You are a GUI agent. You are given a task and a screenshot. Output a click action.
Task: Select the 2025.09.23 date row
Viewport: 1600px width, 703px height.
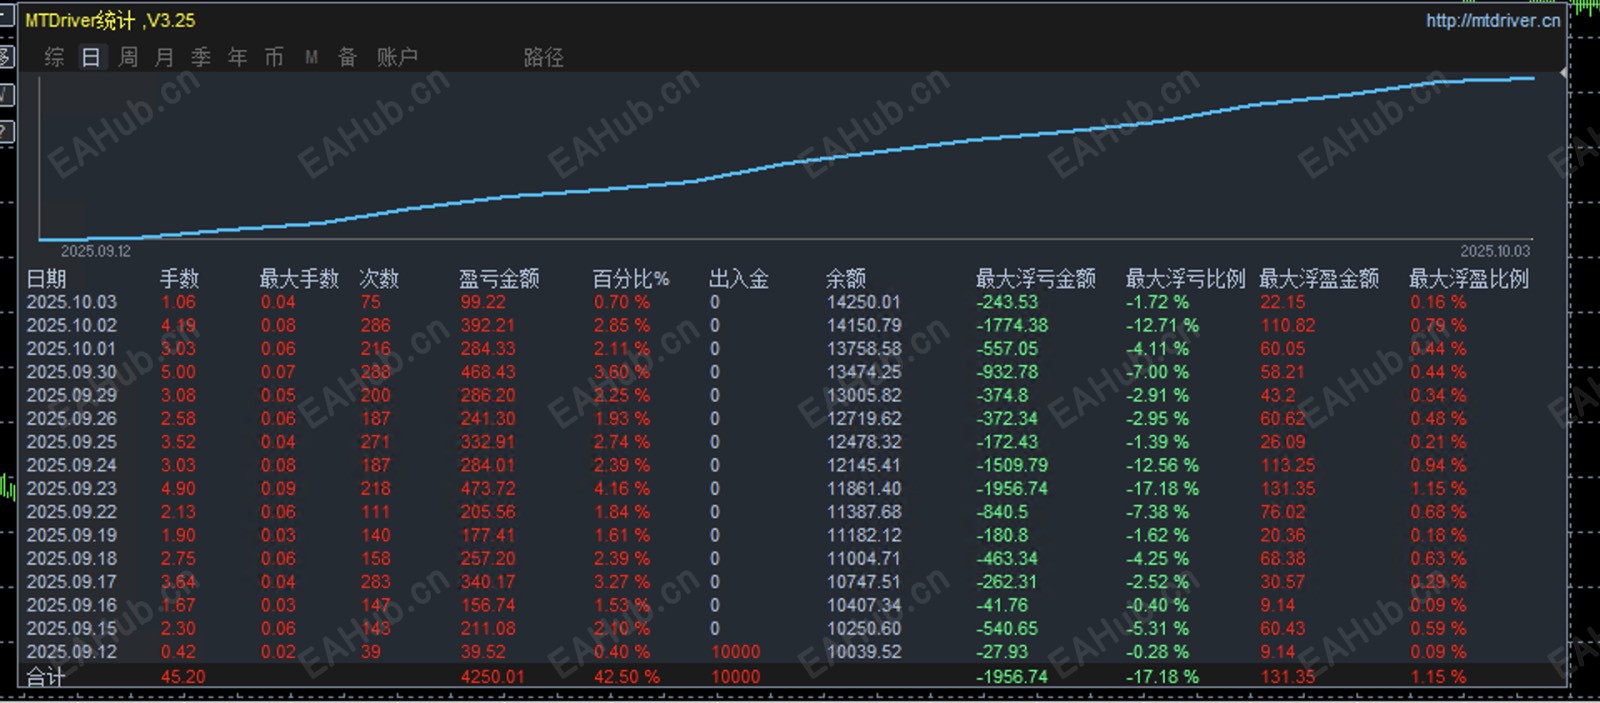click(x=71, y=489)
